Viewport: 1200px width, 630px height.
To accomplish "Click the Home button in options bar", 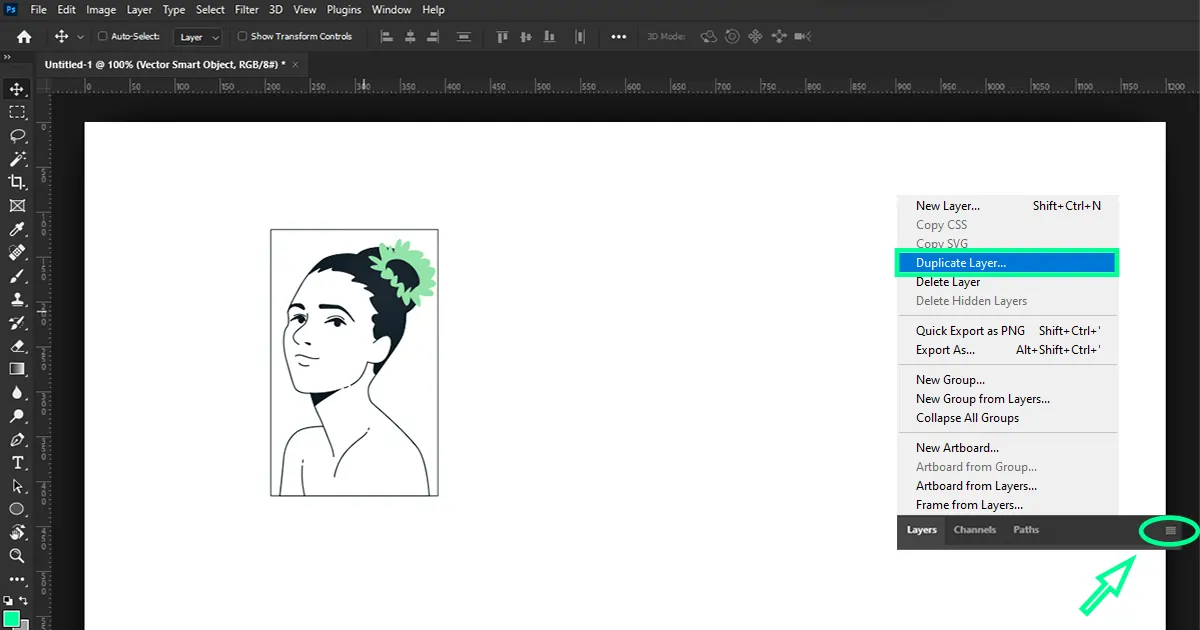I will point(24,37).
